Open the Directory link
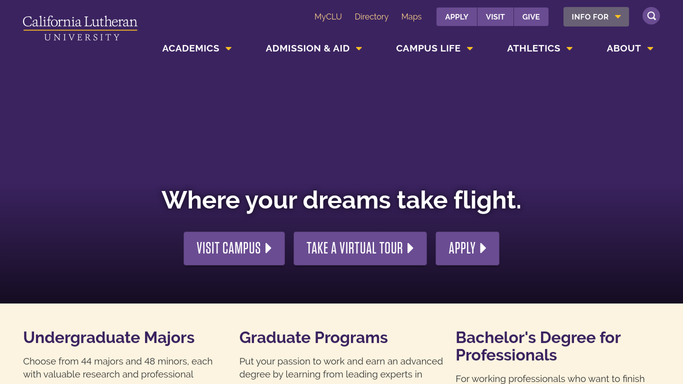The height and width of the screenshot is (384, 683). coord(371,17)
